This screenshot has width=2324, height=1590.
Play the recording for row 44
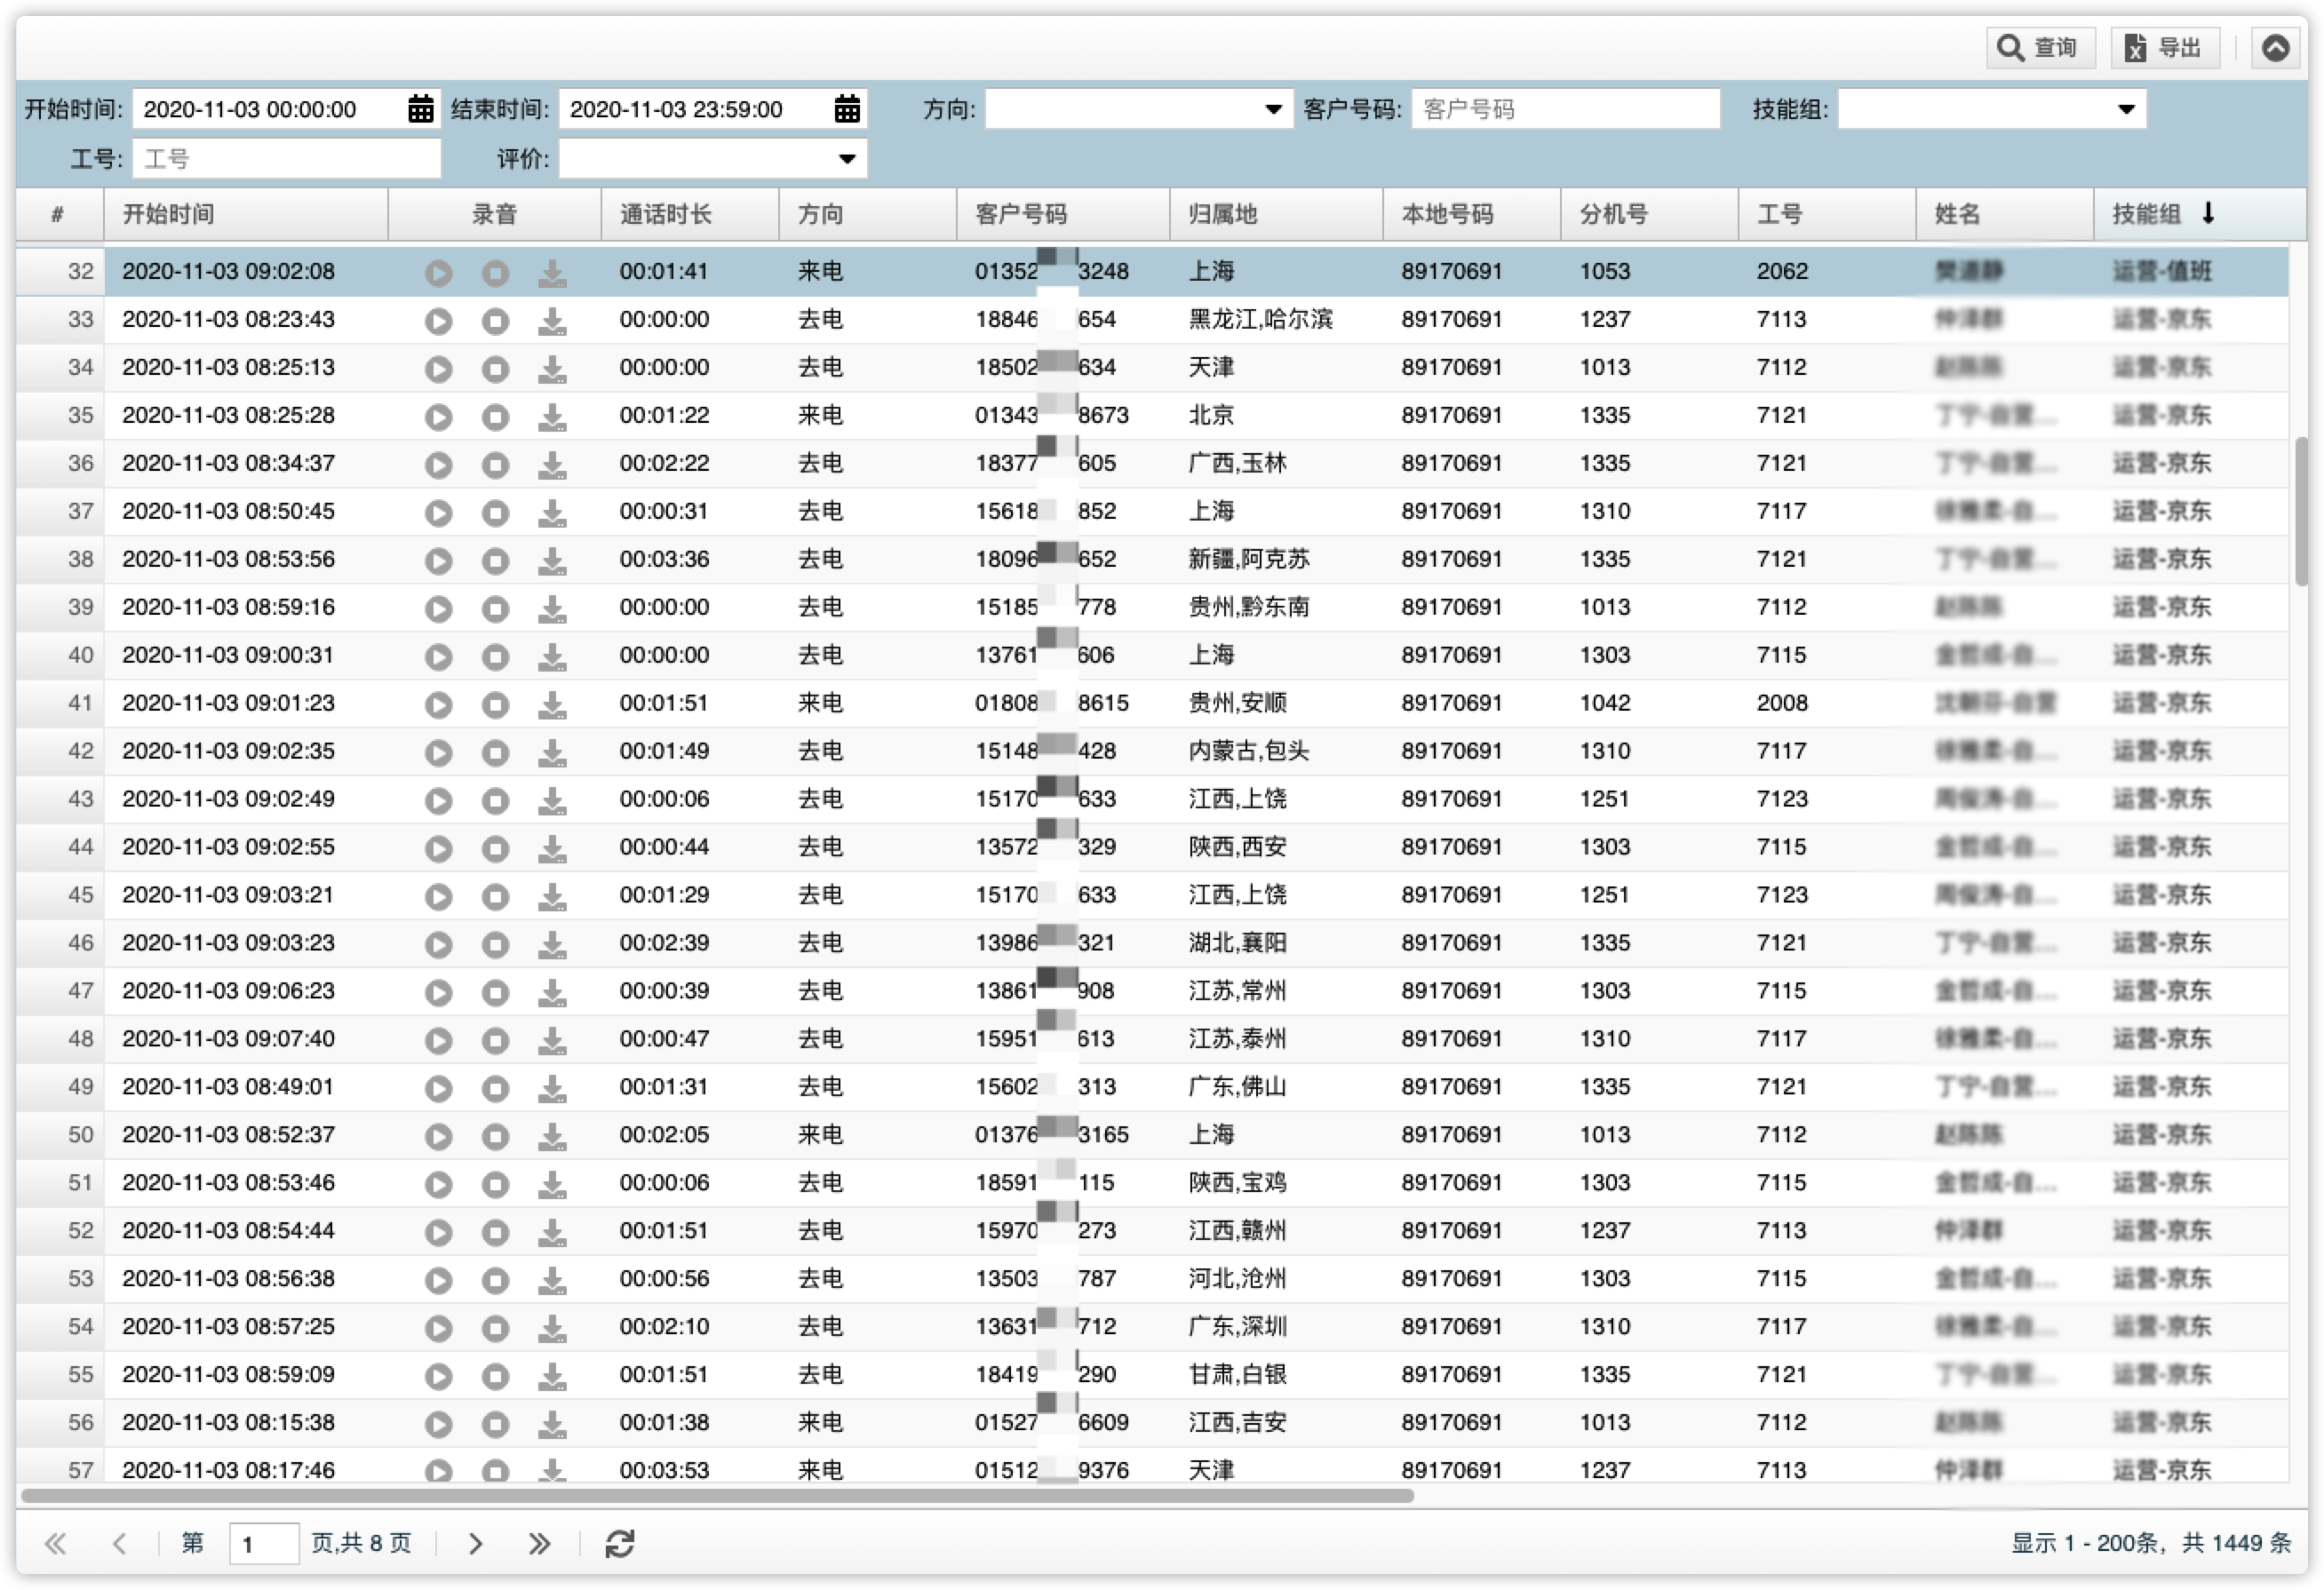pos(438,849)
